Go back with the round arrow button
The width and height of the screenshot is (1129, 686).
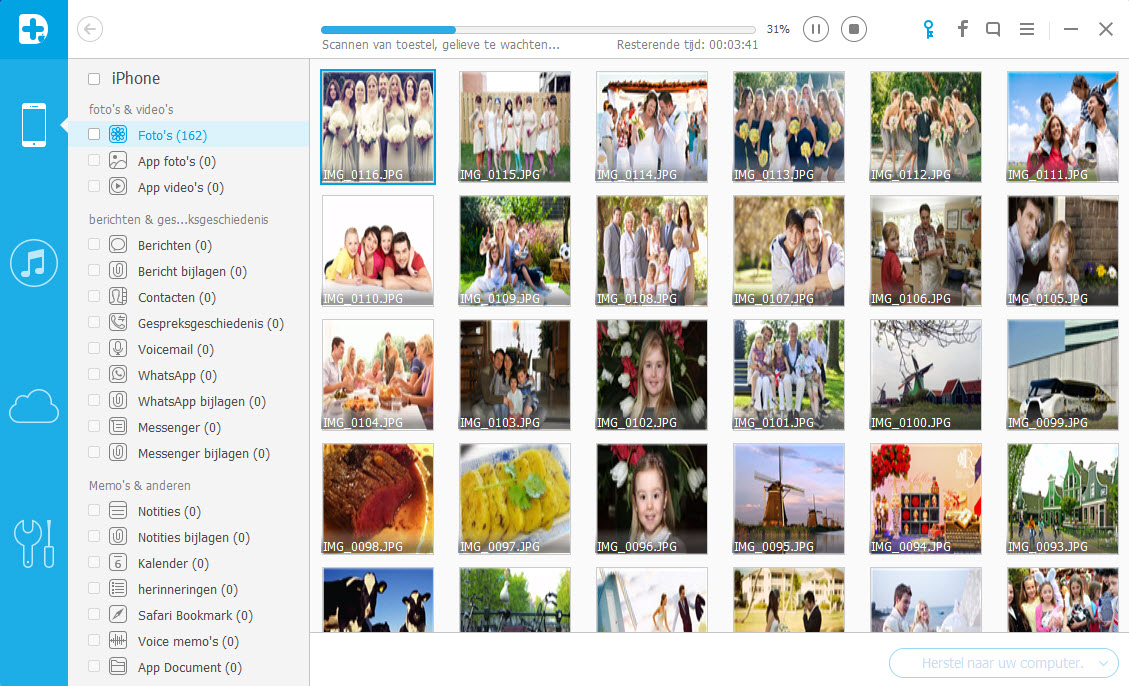(x=90, y=29)
